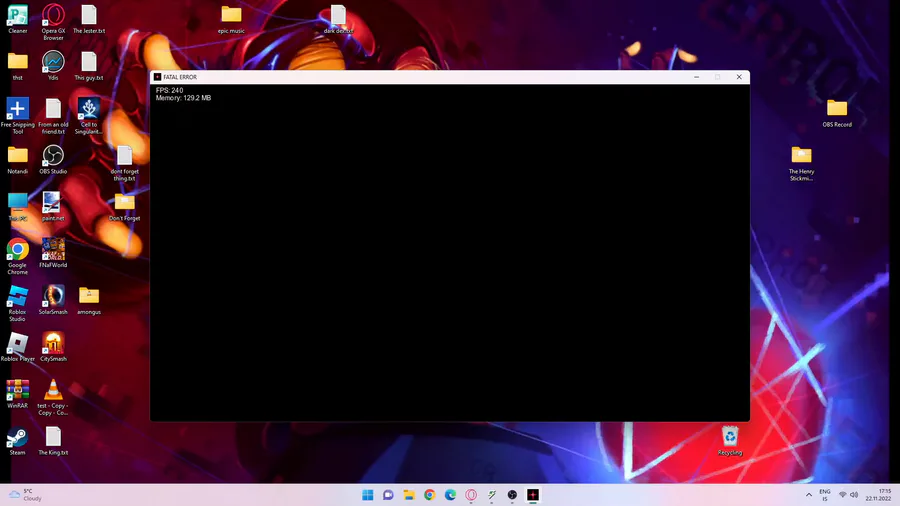Screen dimensions: 900x506
Task: Select the Steam desktop shortcut
Action: (18, 441)
